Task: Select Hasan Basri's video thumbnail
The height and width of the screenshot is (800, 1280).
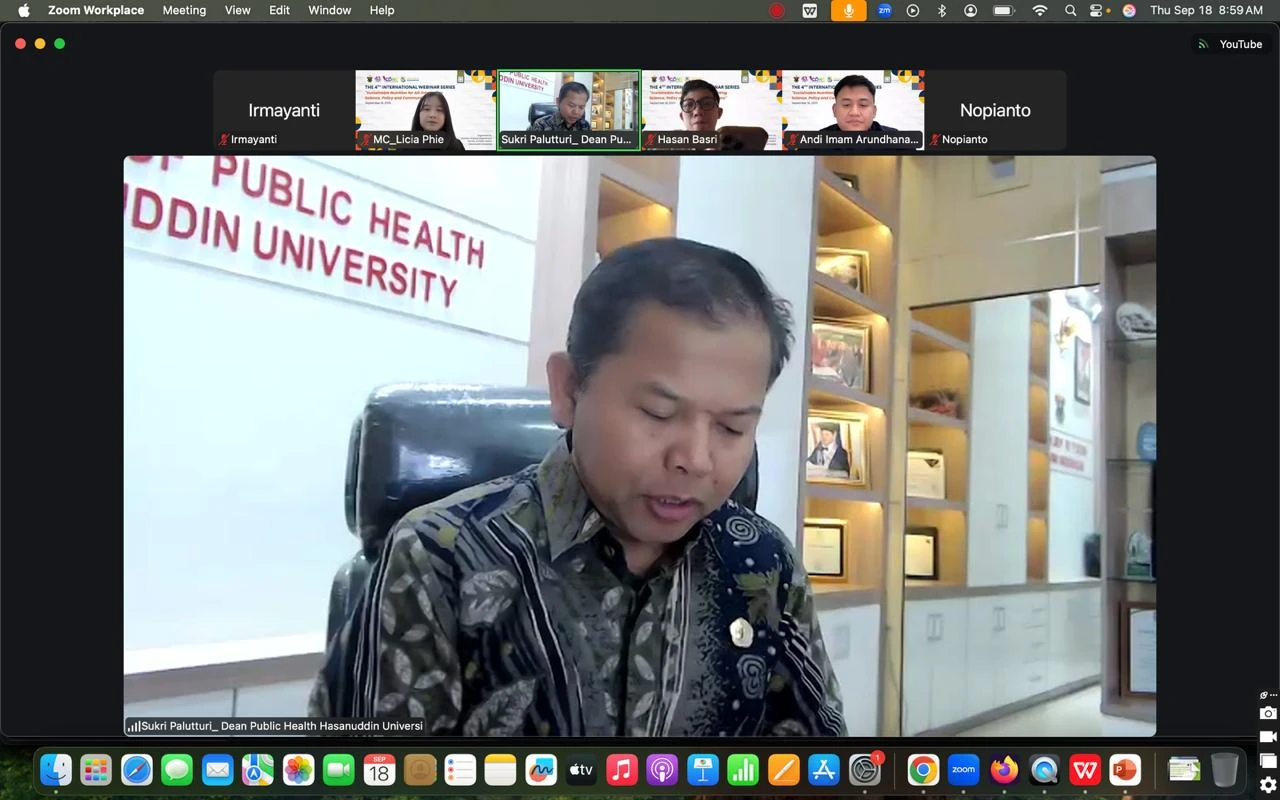Action: coord(711,110)
